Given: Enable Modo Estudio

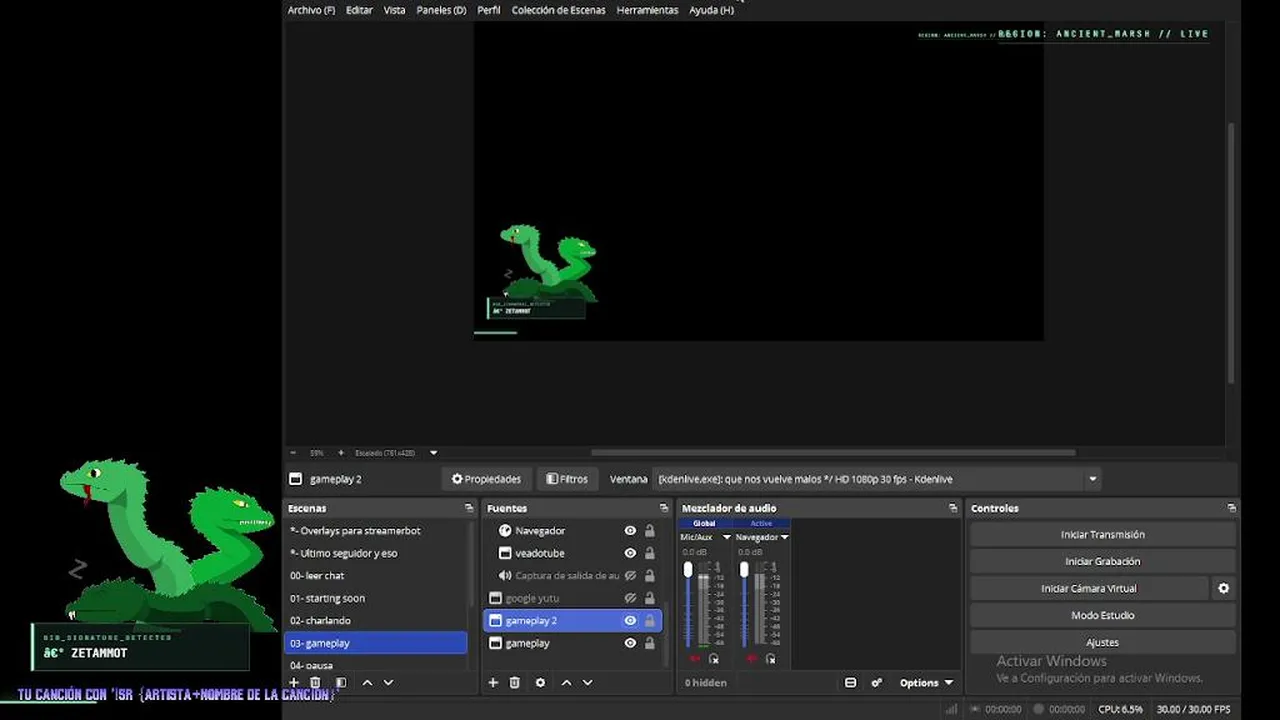Looking at the screenshot, I should [1103, 615].
